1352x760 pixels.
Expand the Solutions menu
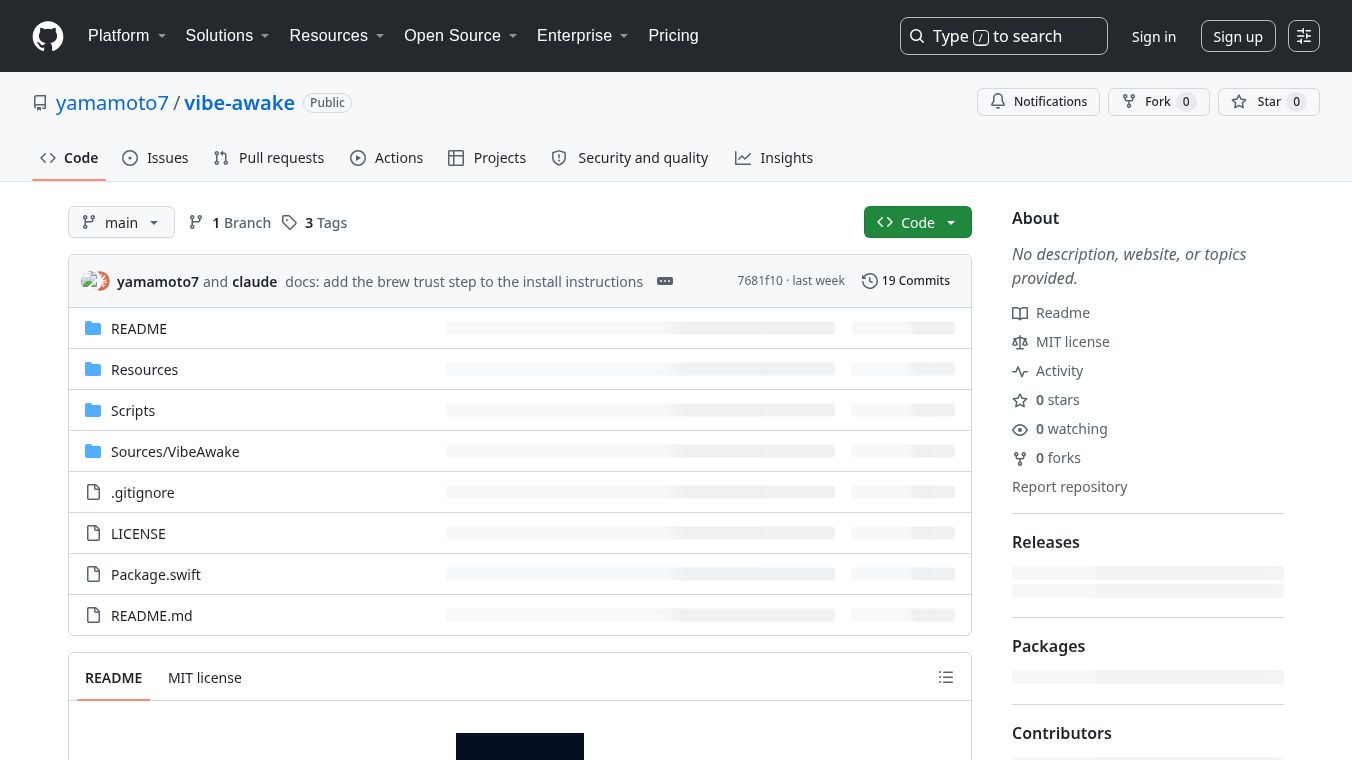(x=228, y=35)
